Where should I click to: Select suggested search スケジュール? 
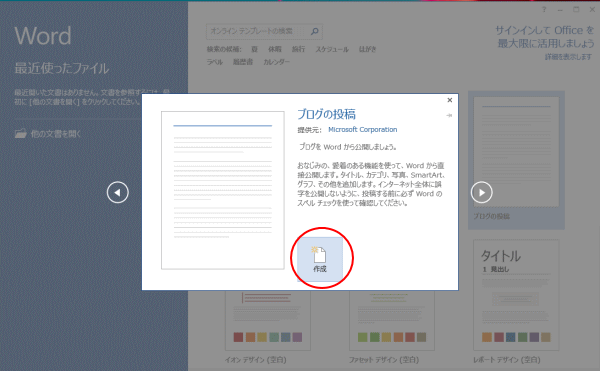[x=332, y=49]
